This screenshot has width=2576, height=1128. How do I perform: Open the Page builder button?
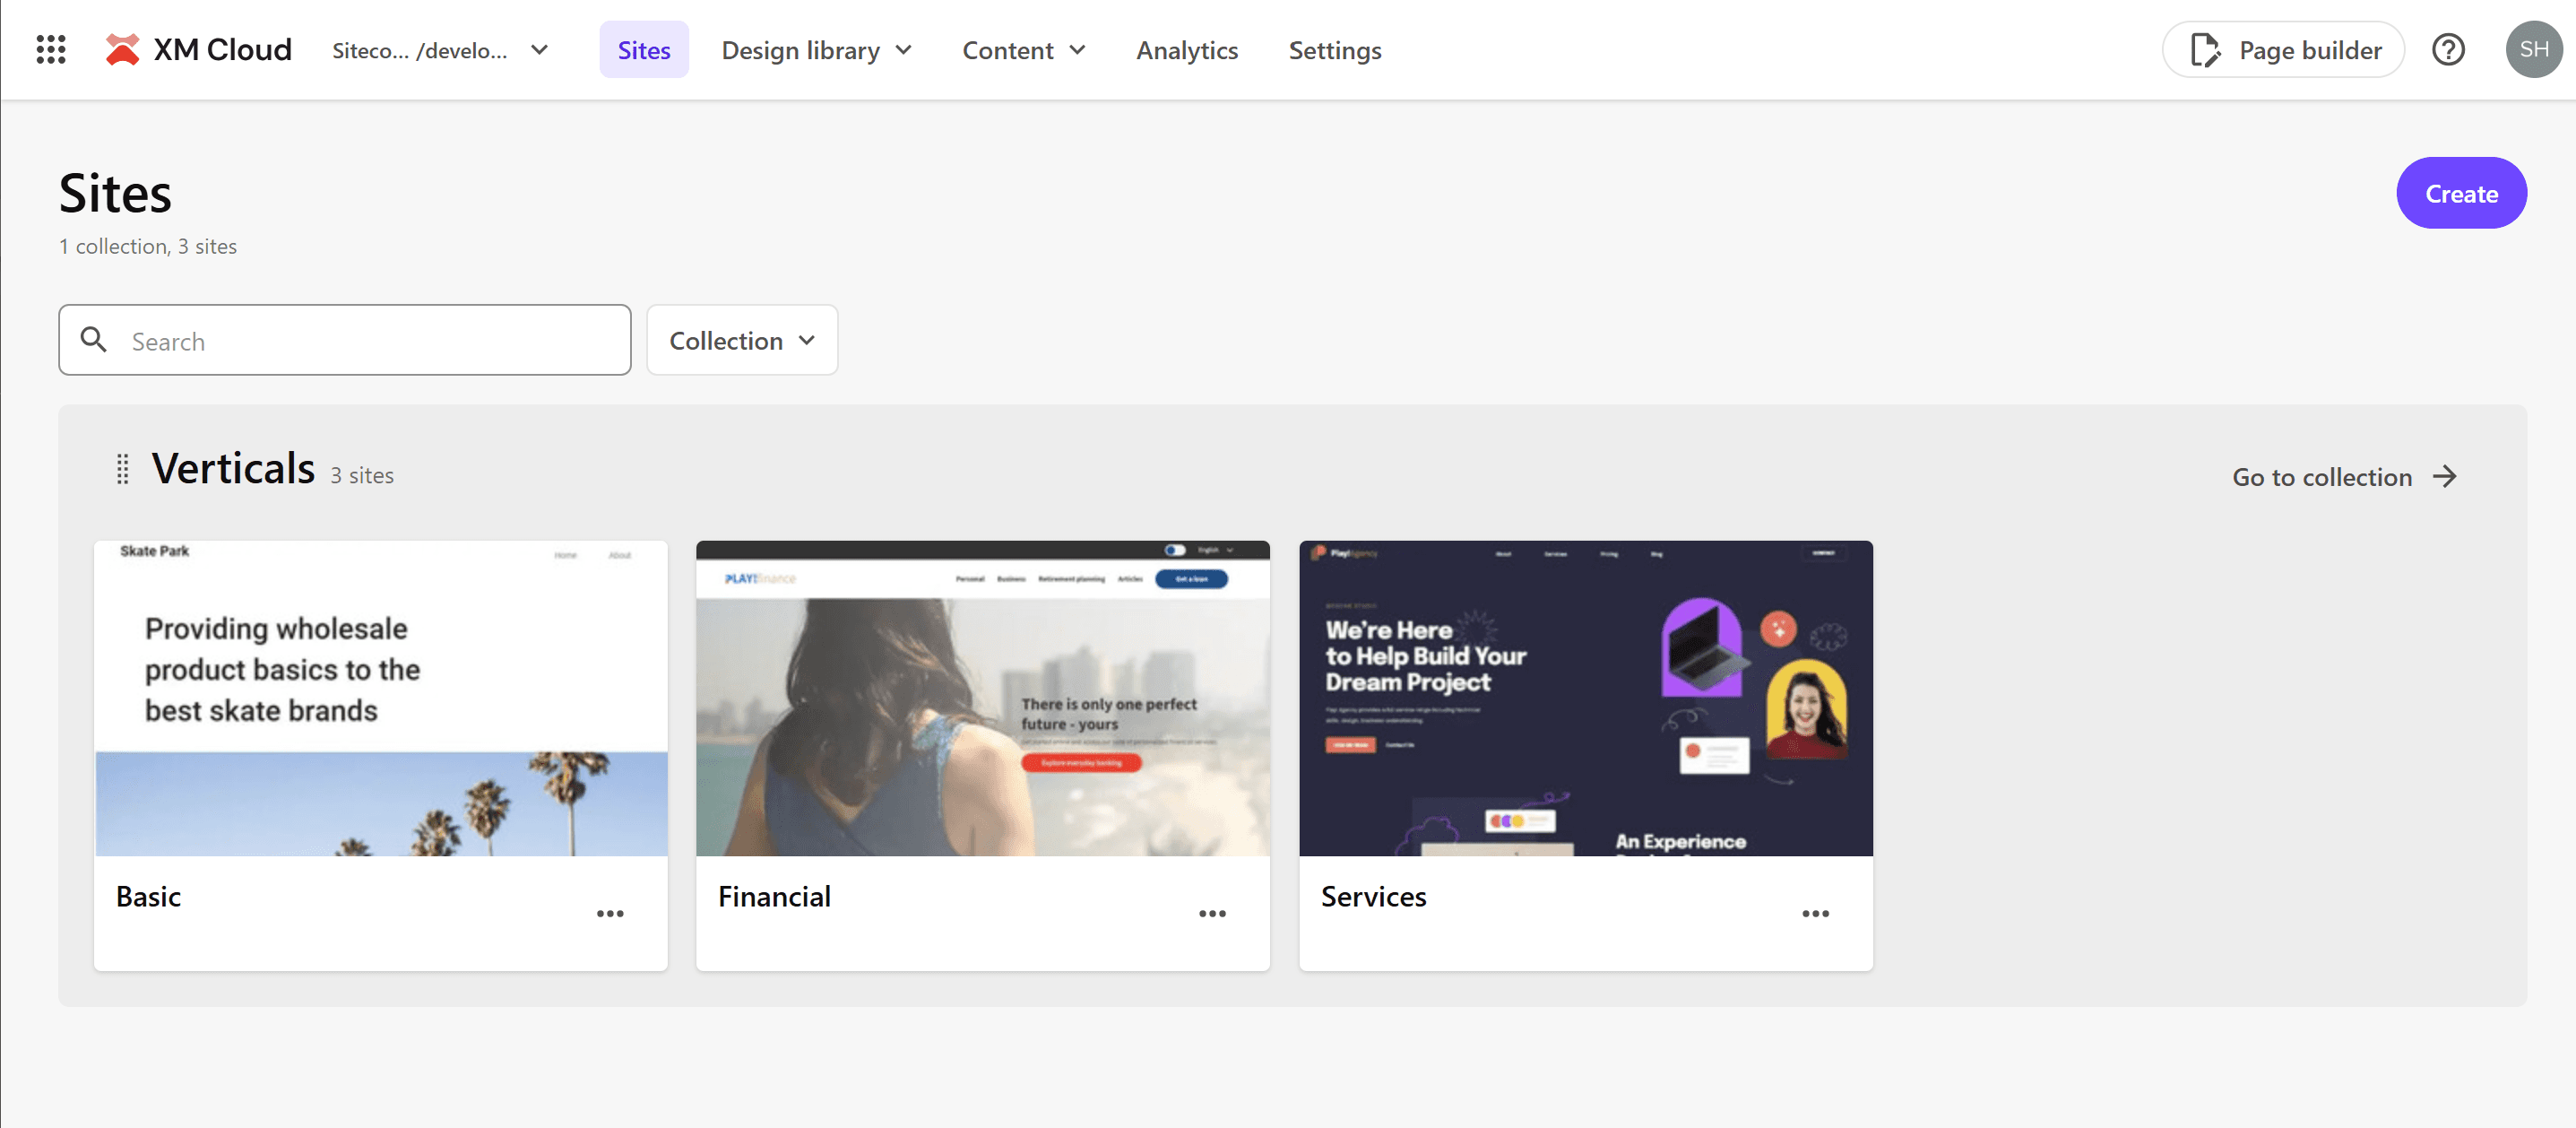pos(2282,50)
